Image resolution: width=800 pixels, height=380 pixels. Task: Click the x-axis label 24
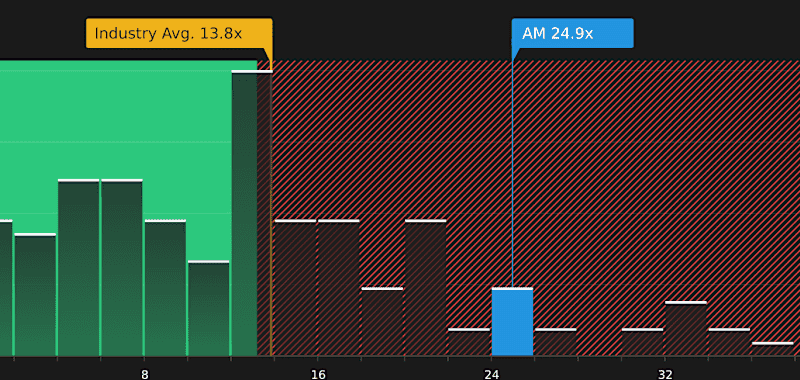point(491,375)
